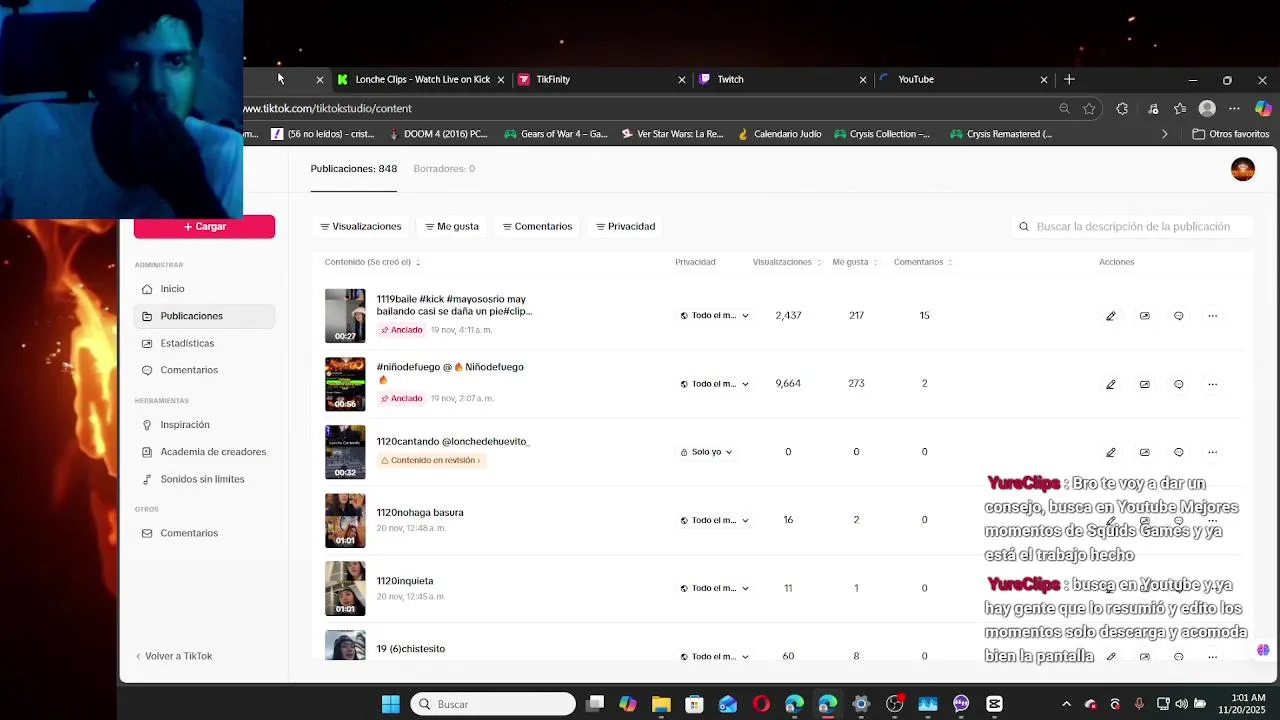Viewport: 1280px width, 720px height.
Task: Click the TikTok Studio profile avatar
Action: pyautogui.click(x=1242, y=169)
